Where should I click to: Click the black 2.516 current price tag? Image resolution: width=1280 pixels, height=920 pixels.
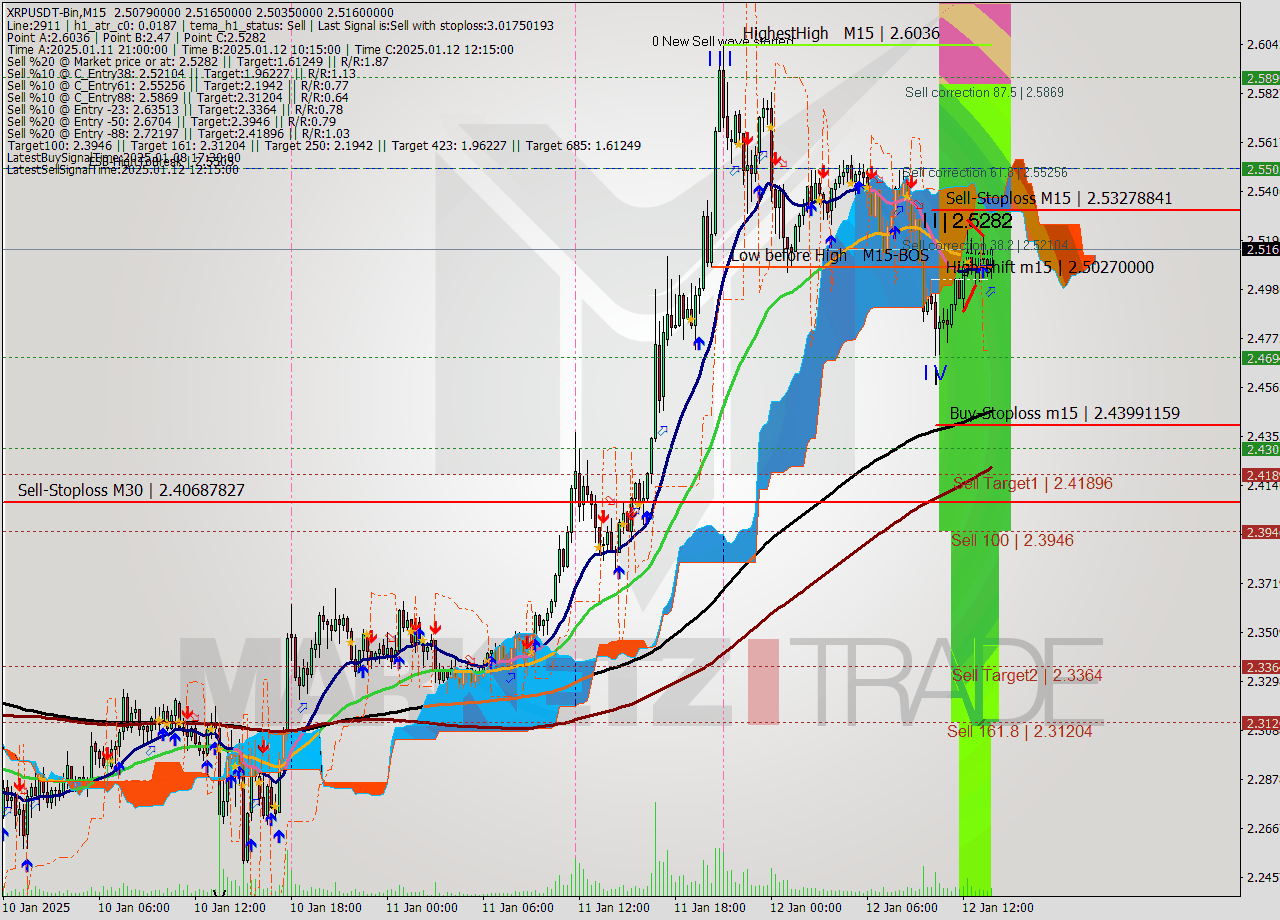1260,249
